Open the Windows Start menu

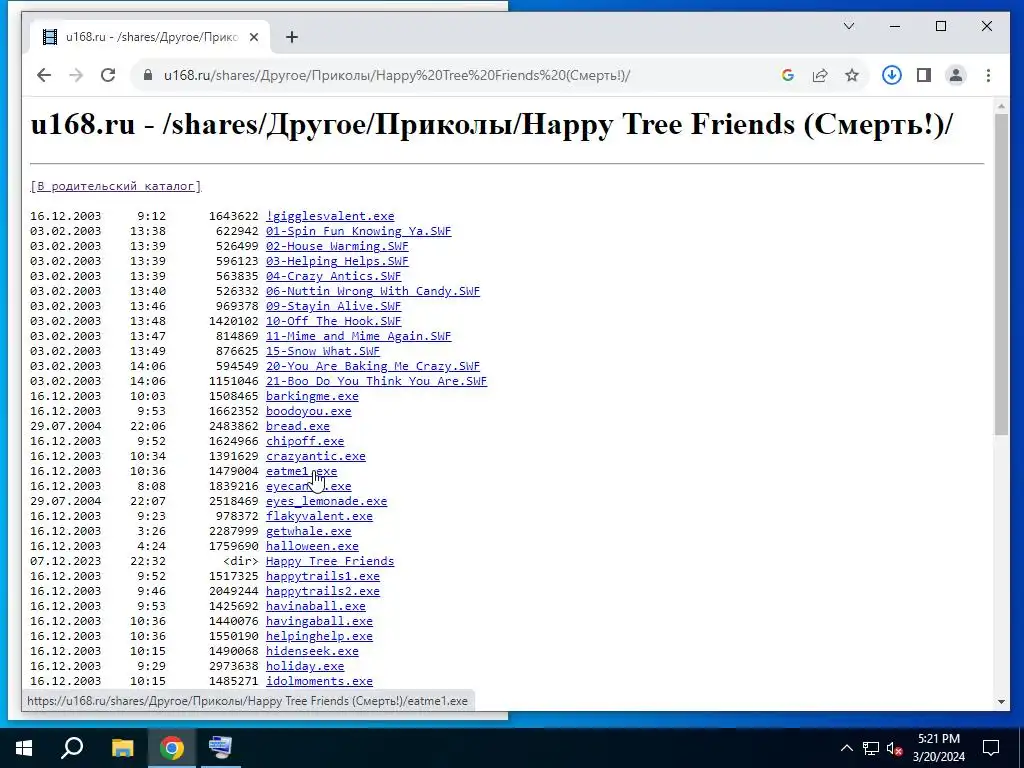(x=24, y=748)
